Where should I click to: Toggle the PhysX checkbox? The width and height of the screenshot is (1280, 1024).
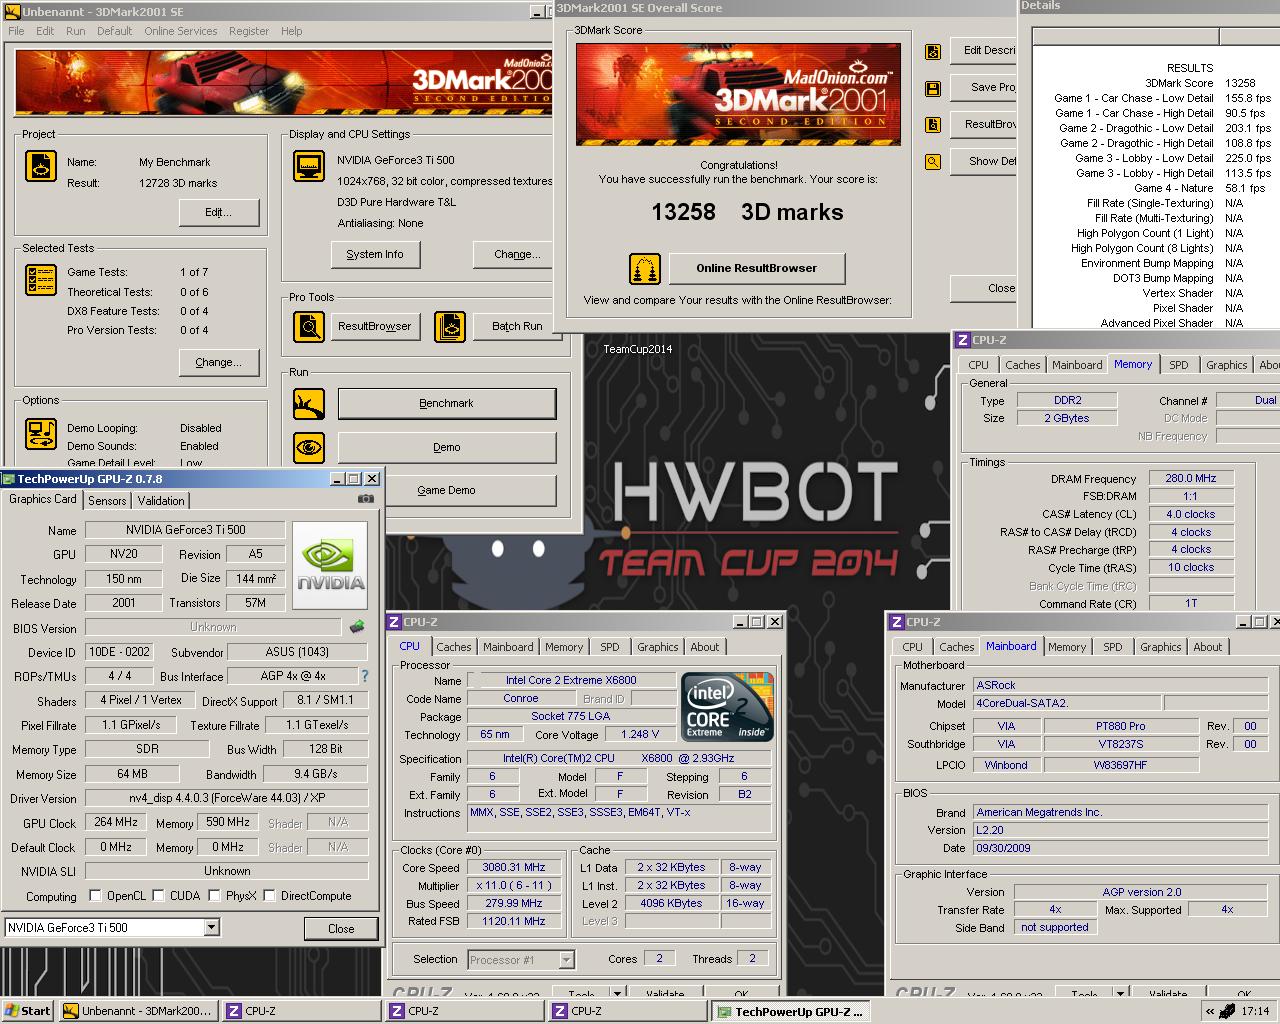pos(214,896)
